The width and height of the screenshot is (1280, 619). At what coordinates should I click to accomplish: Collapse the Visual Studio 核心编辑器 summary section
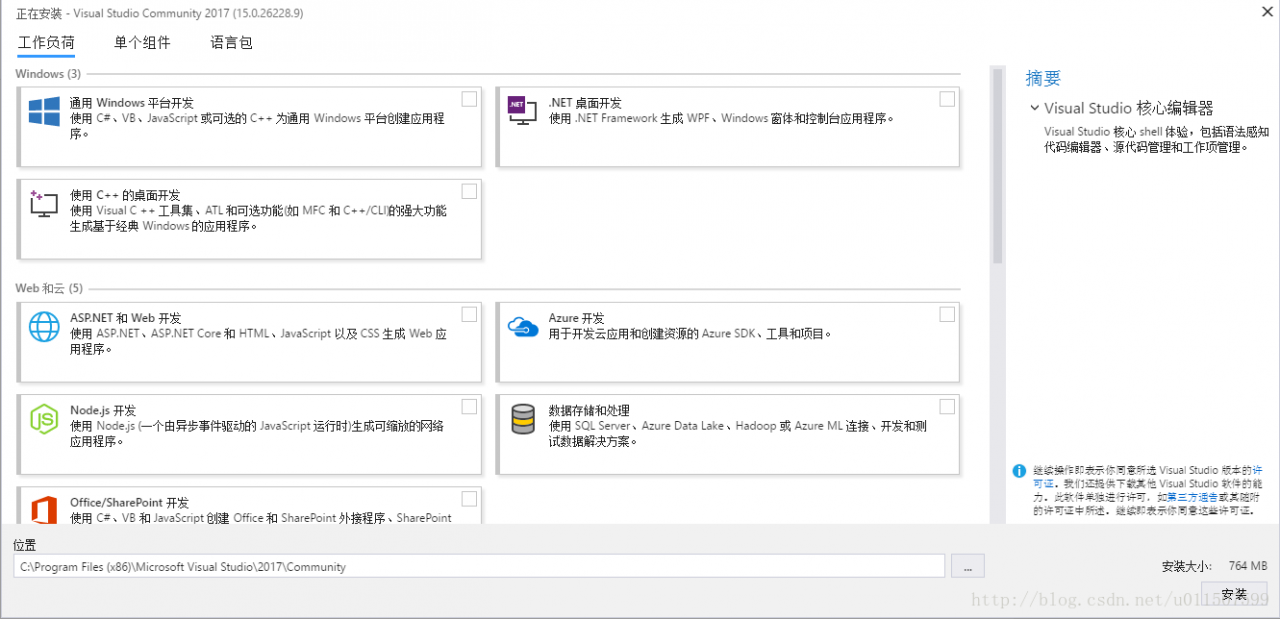[x=1034, y=108]
